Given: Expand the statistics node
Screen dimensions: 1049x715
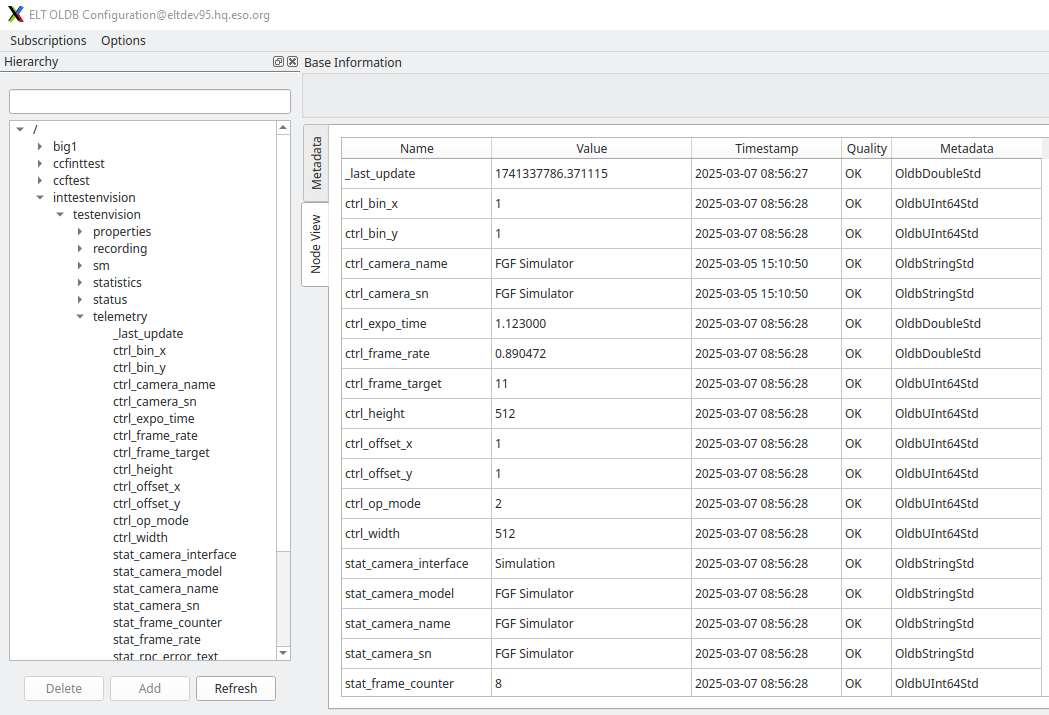Looking at the screenshot, I should tap(80, 282).
